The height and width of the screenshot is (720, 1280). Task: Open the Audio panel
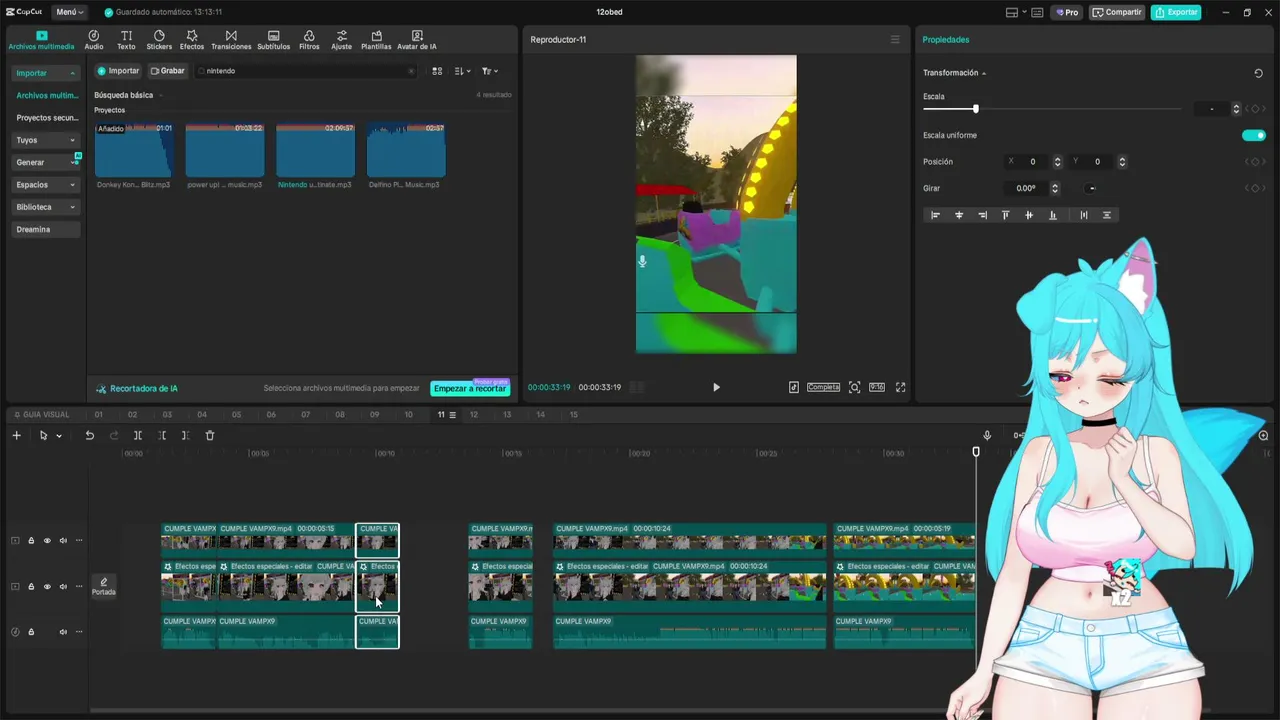pyautogui.click(x=94, y=40)
